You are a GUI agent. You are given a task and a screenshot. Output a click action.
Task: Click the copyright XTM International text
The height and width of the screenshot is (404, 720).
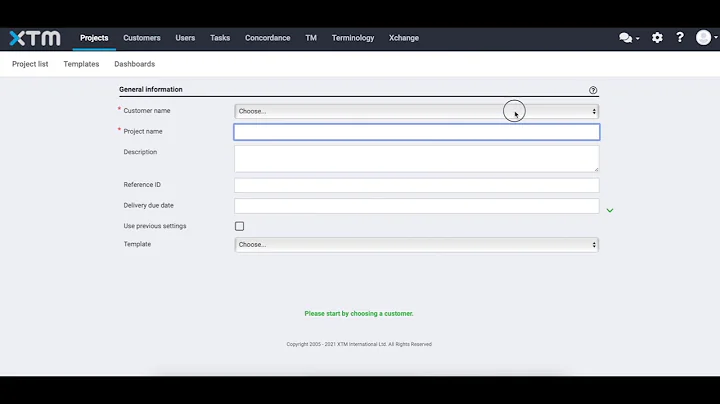(359, 344)
